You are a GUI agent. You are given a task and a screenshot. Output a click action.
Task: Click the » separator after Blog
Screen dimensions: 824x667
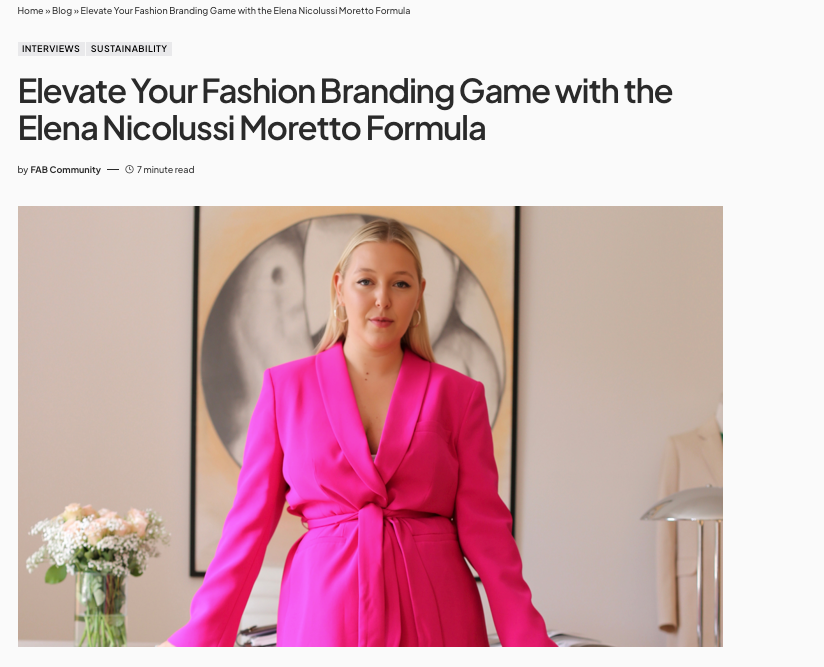(76, 11)
